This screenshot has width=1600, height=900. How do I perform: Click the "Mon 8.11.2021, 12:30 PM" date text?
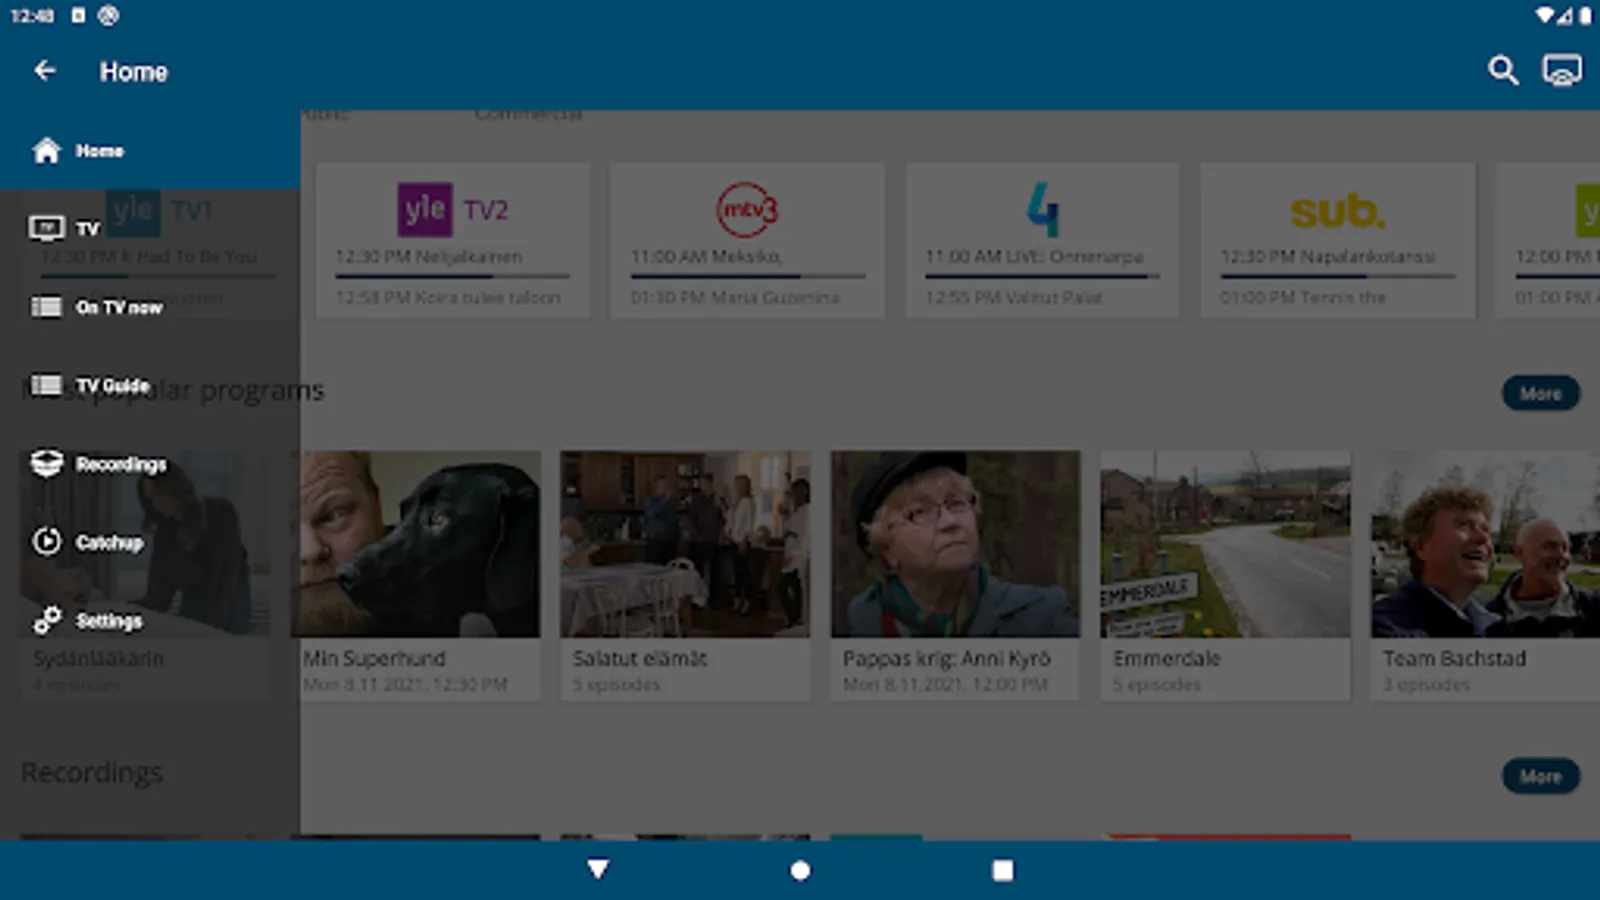pos(405,684)
